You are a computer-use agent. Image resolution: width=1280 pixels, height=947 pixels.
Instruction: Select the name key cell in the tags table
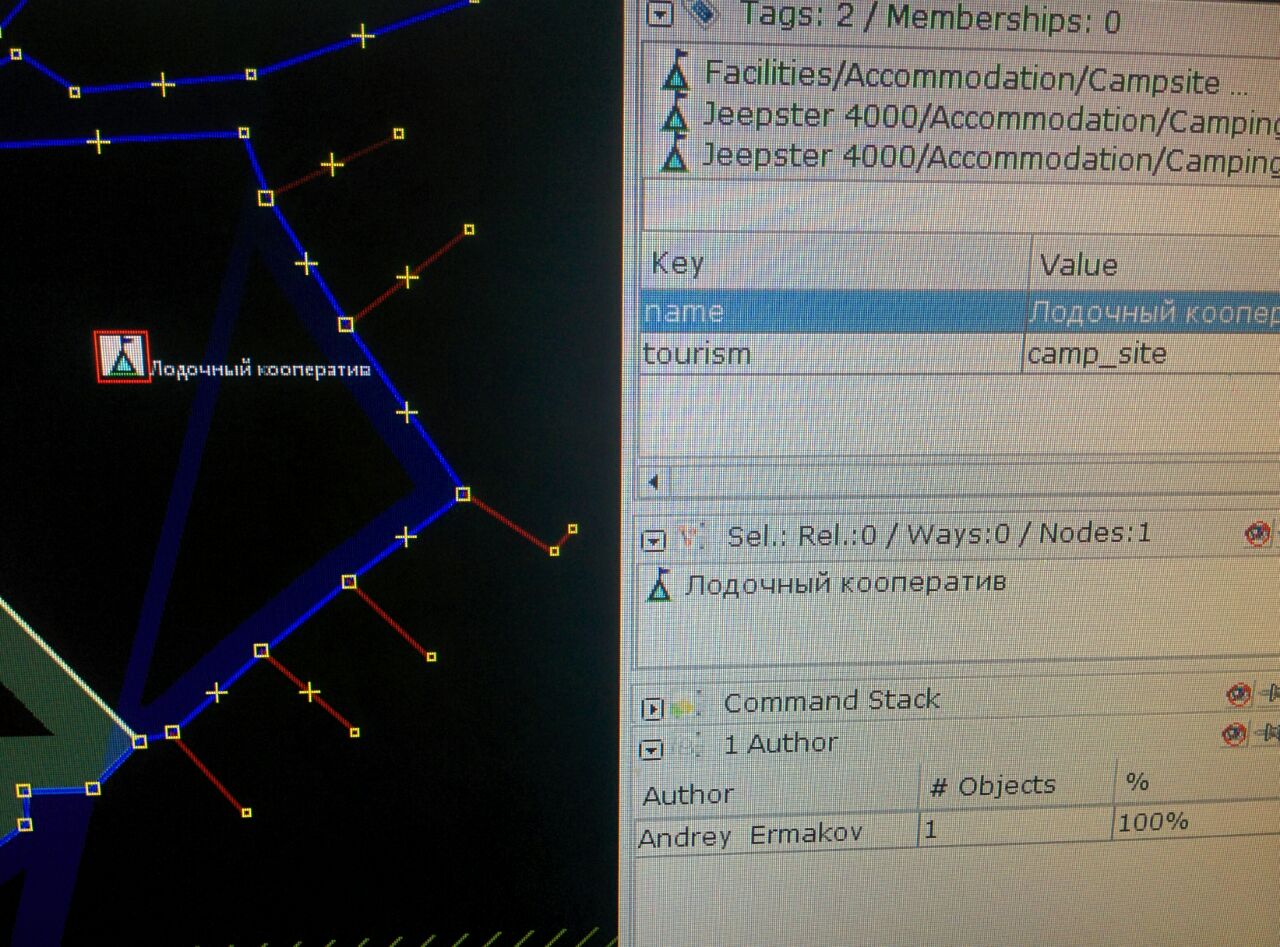point(834,312)
